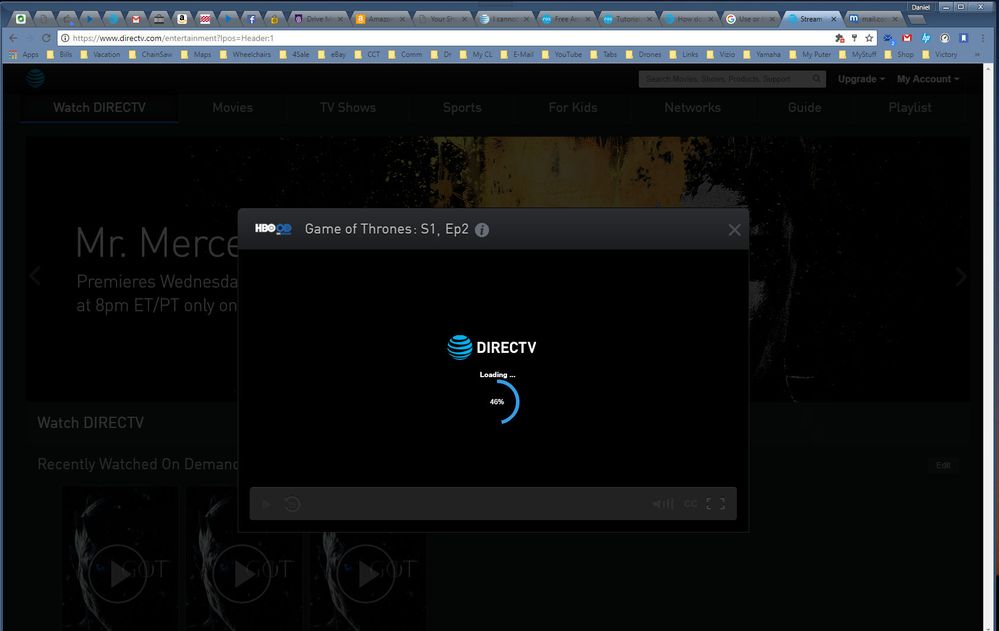The width and height of the screenshot is (999, 631).
Task: Click the Edit button for Recently Watched
Action: tap(943, 466)
